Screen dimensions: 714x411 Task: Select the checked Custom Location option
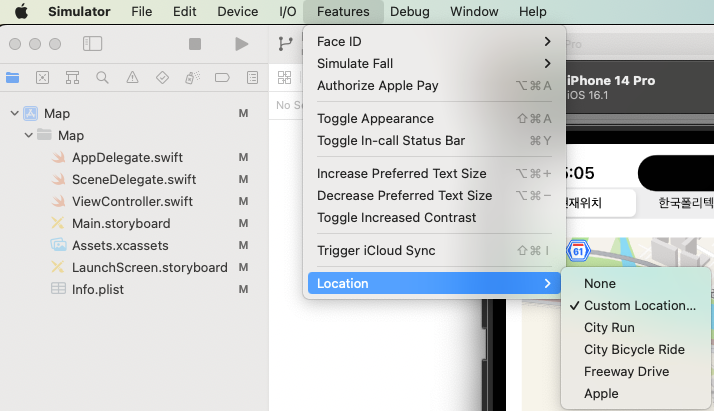[639, 305]
